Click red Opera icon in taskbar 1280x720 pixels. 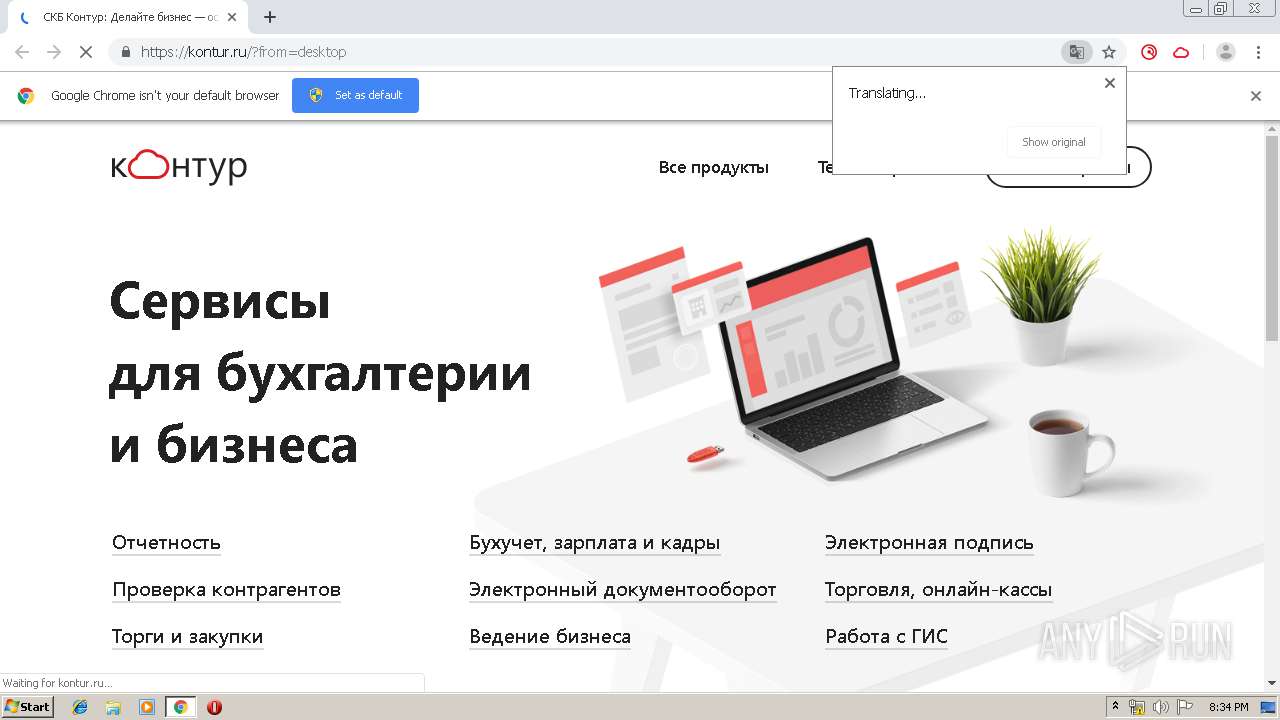pos(214,707)
